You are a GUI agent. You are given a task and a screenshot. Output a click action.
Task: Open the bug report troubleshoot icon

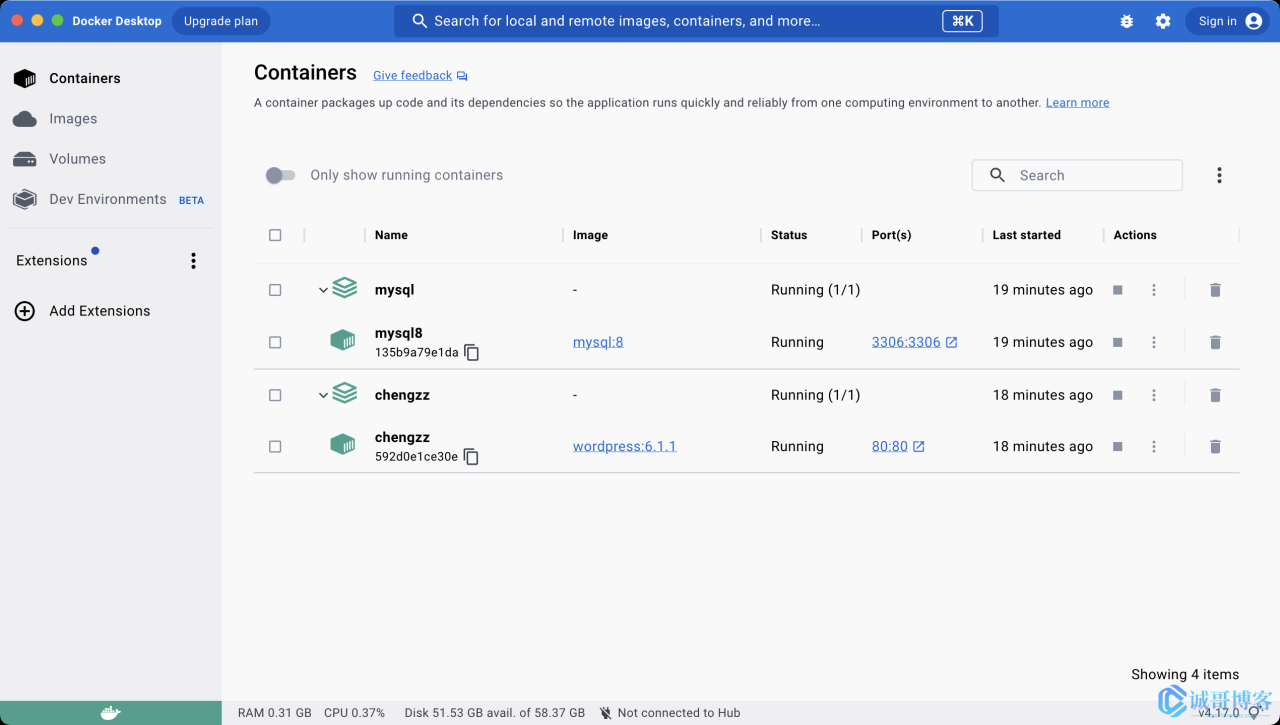1127,21
